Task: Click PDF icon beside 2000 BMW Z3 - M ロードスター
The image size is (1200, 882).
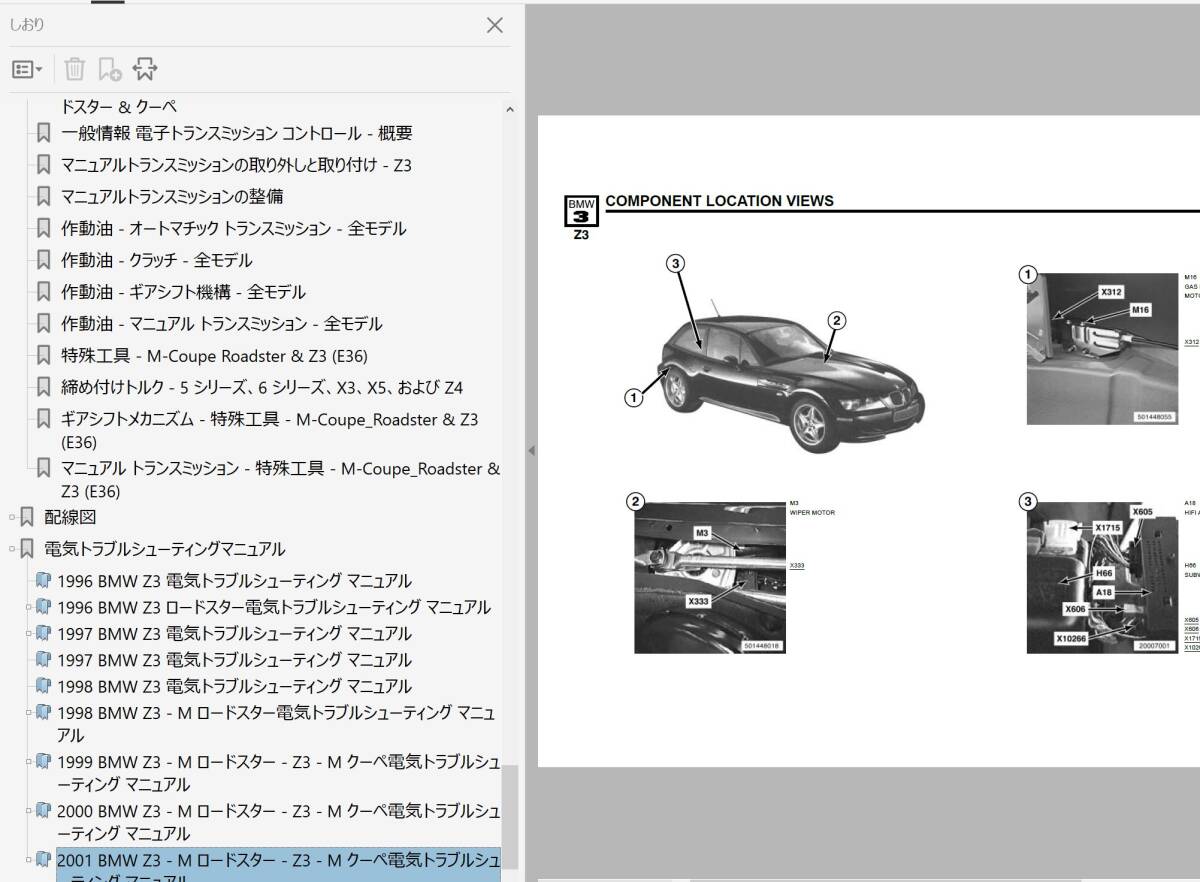Action: pos(43,810)
